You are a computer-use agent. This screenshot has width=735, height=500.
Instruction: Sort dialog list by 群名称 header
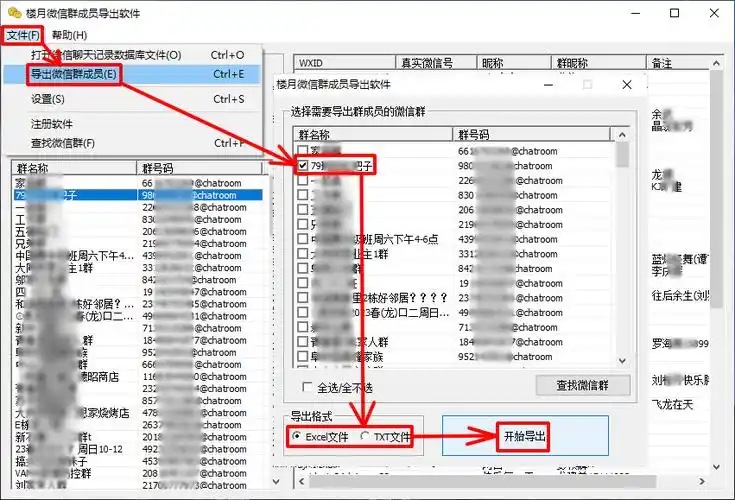(x=373, y=135)
